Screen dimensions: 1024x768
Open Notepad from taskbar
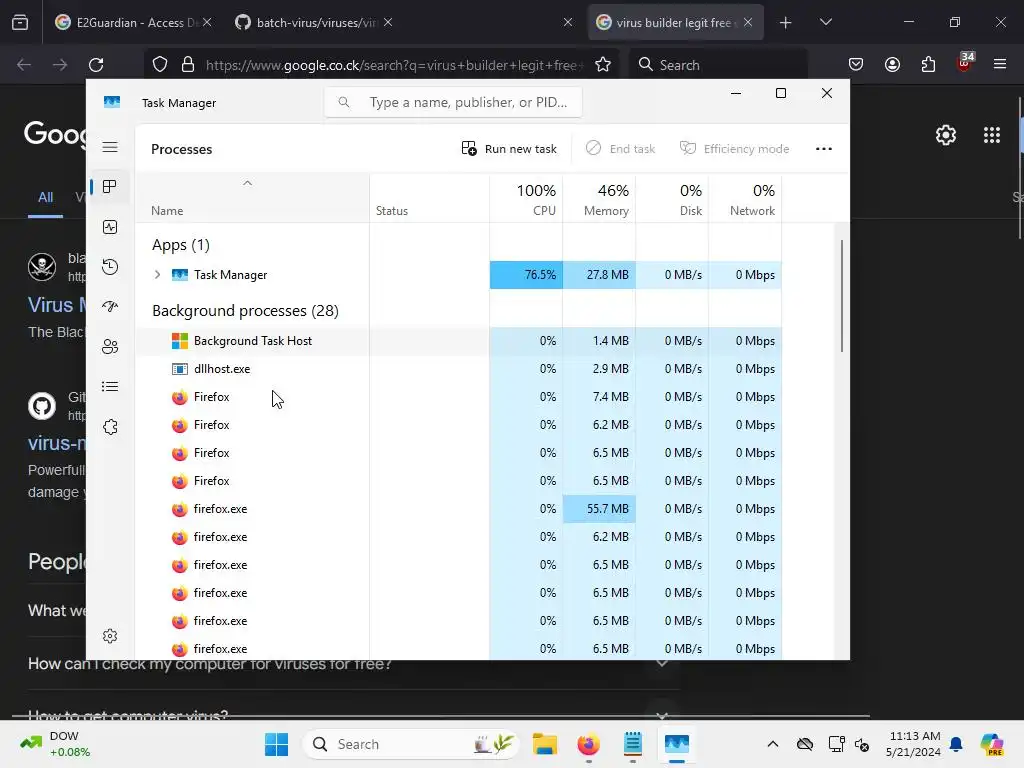coord(633,744)
